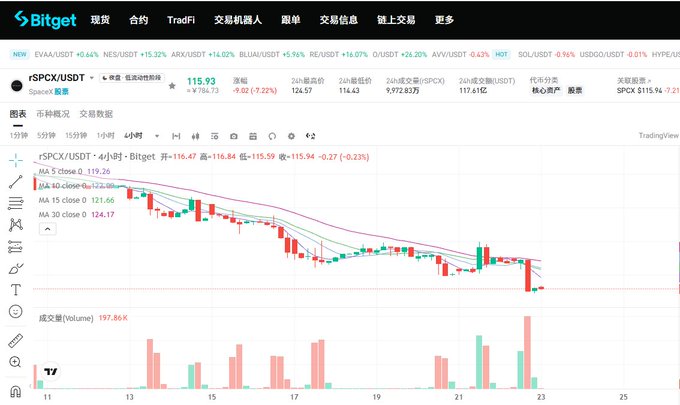
Task: Switch to the 交易数据 trading data tab
Action: coord(96,114)
